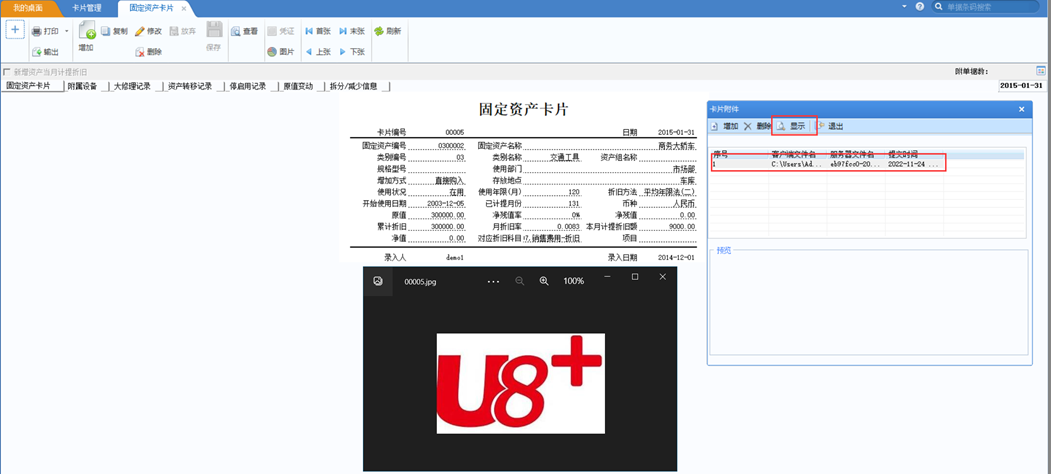The image size is (1051, 474).
Task: Click the 图片 (Picture) toolbar button
Action: click(x=281, y=52)
